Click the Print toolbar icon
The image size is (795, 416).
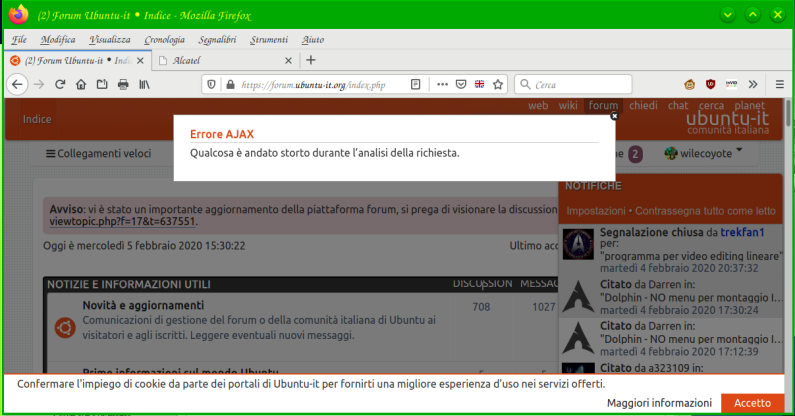click(x=123, y=84)
